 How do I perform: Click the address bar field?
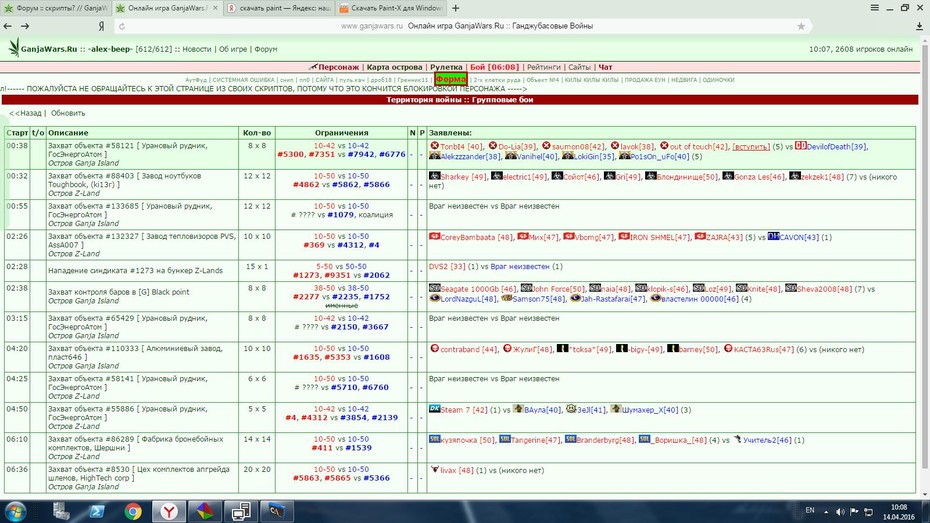pyautogui.click(x=463, y=26)
